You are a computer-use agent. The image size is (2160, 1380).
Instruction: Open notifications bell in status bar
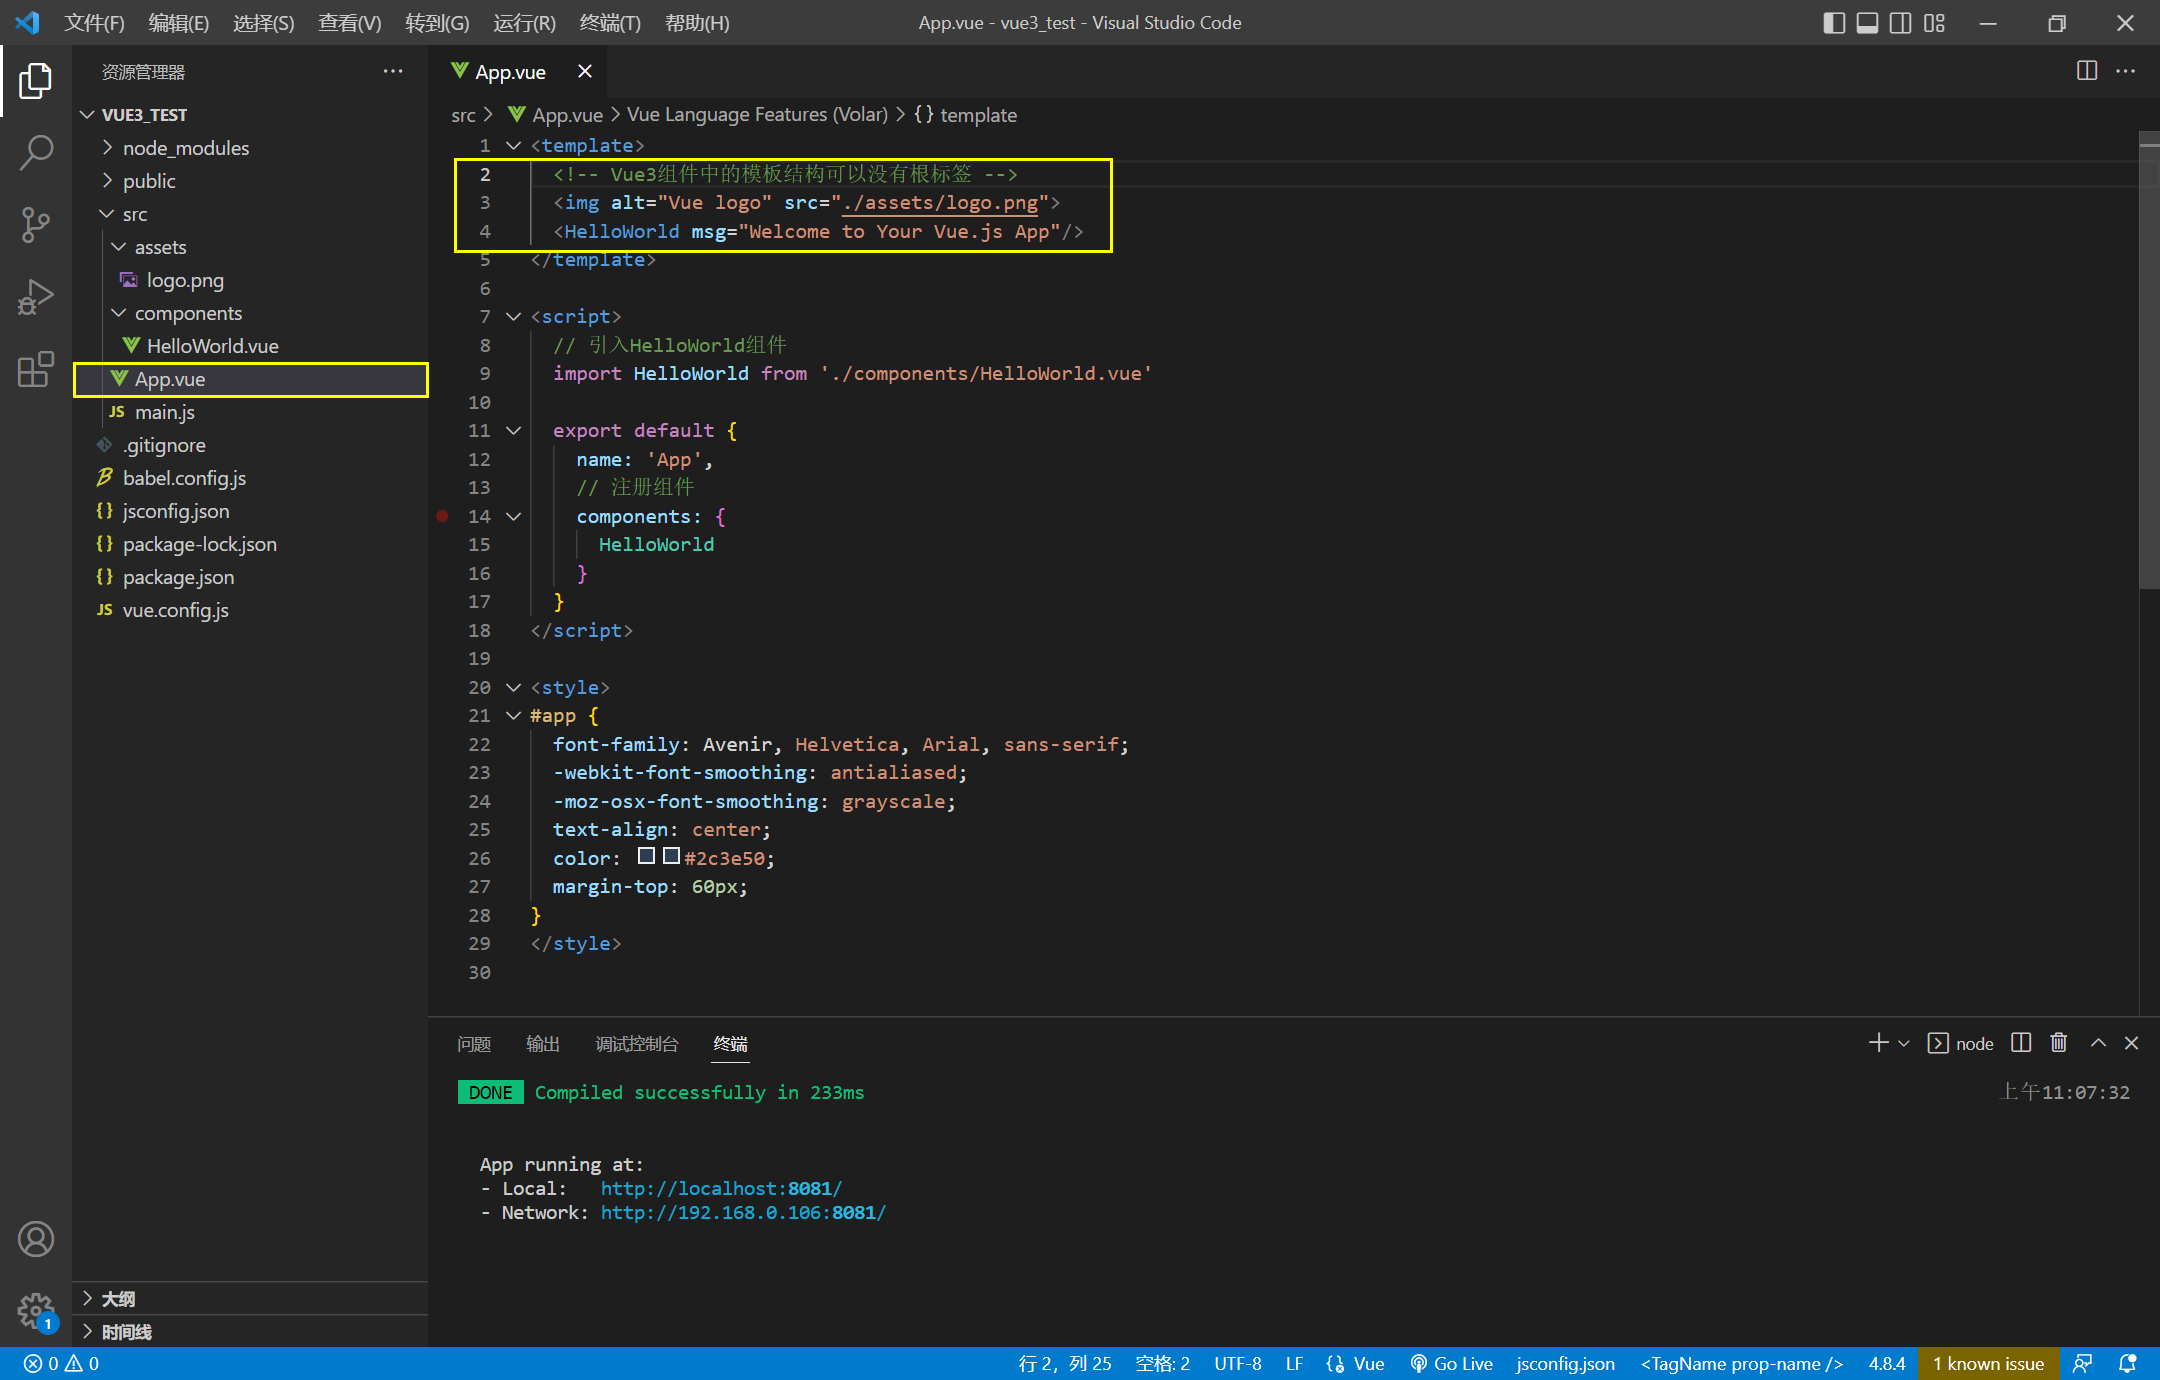[2128, 1363]
